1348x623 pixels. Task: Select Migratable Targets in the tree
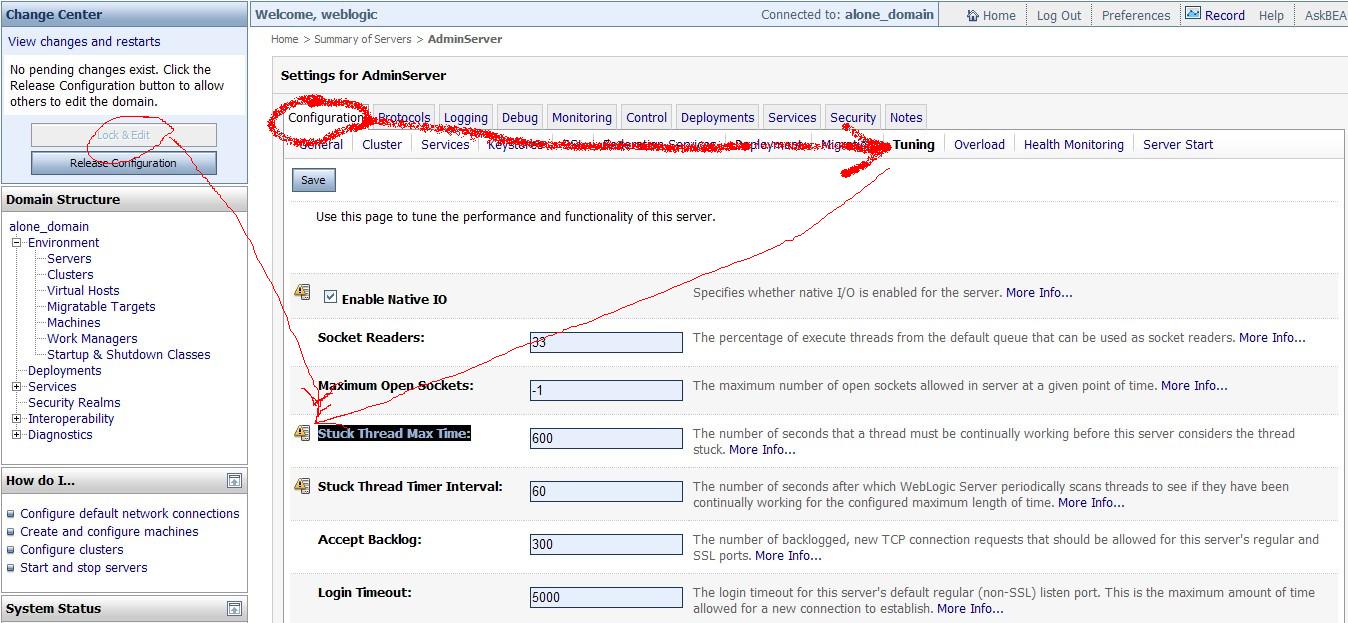(x=101, y=306)
